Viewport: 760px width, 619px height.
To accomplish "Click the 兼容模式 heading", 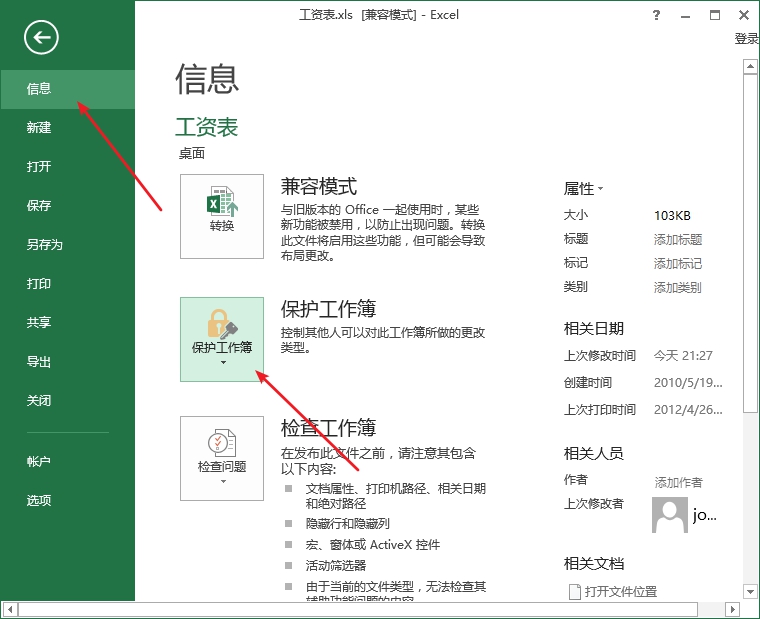I will 318,187.
